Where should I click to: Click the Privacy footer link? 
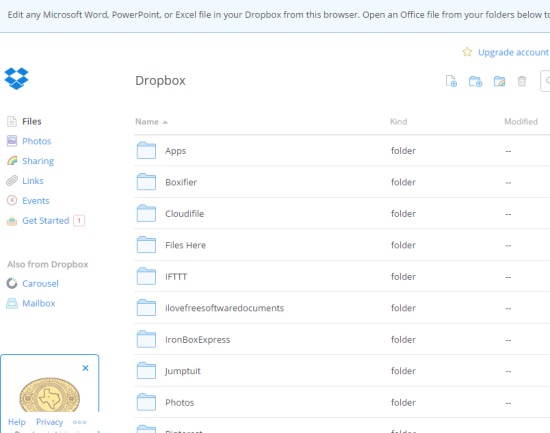(x=49, y=422)
